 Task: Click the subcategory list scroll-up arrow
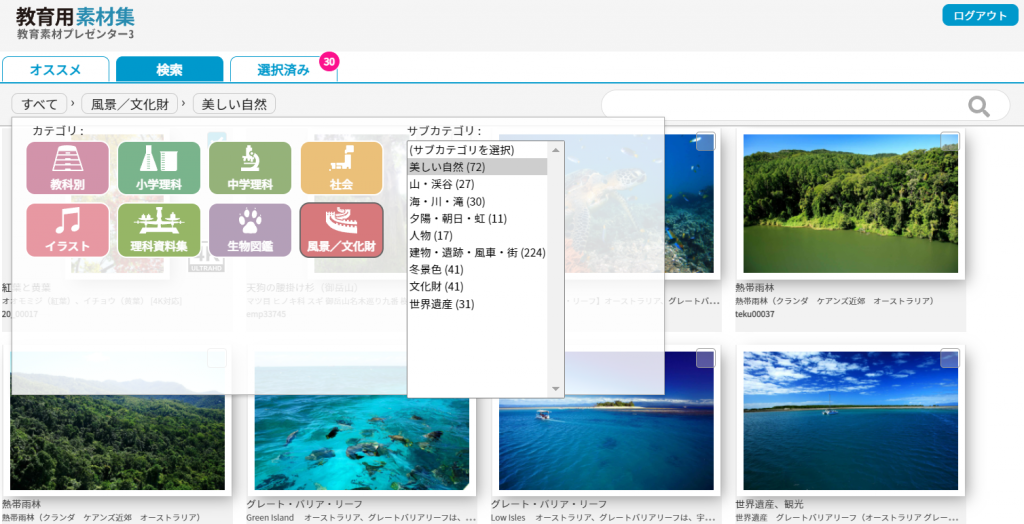pos(556,150)
